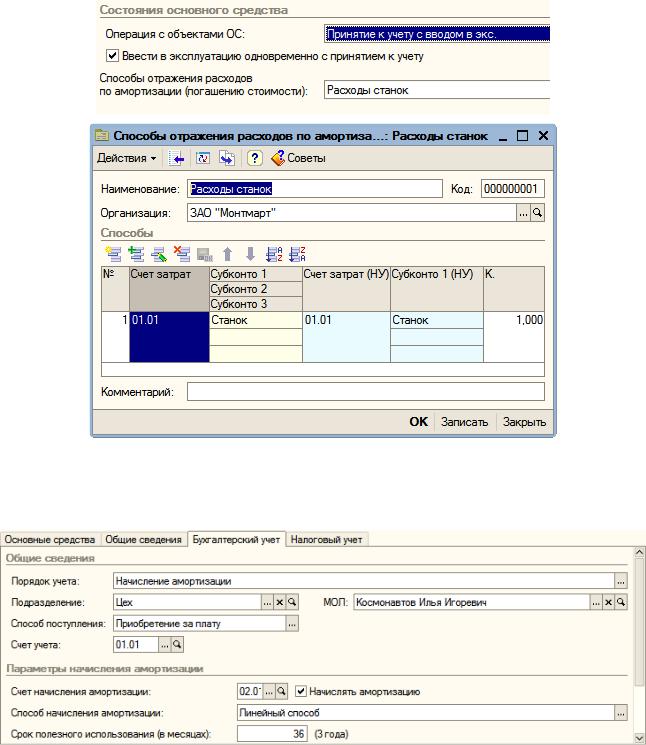Click the ellipsis button of Способ поступления field
This screenshot has height=745, width=646.
tap(292, 623)
